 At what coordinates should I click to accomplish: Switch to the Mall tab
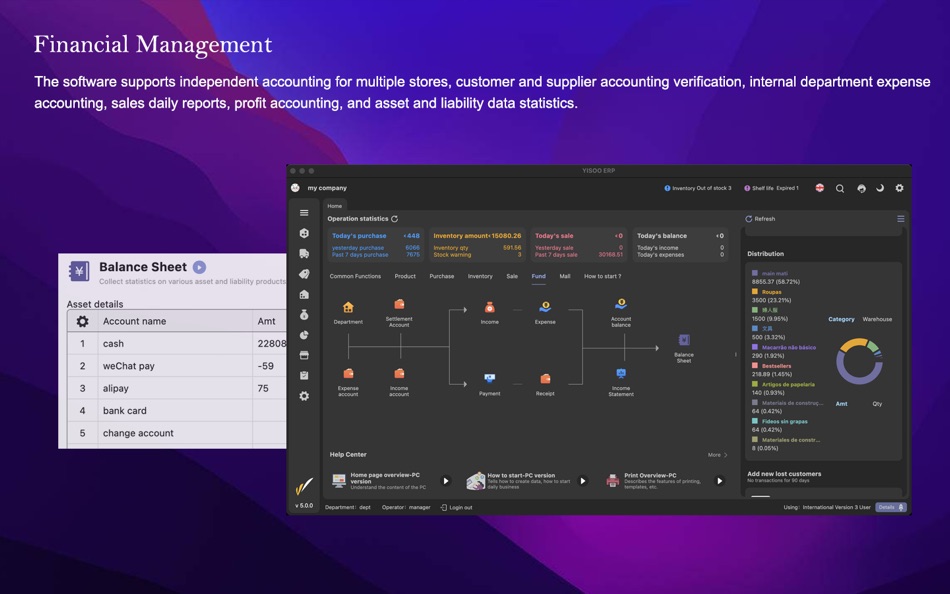(565, 276)
